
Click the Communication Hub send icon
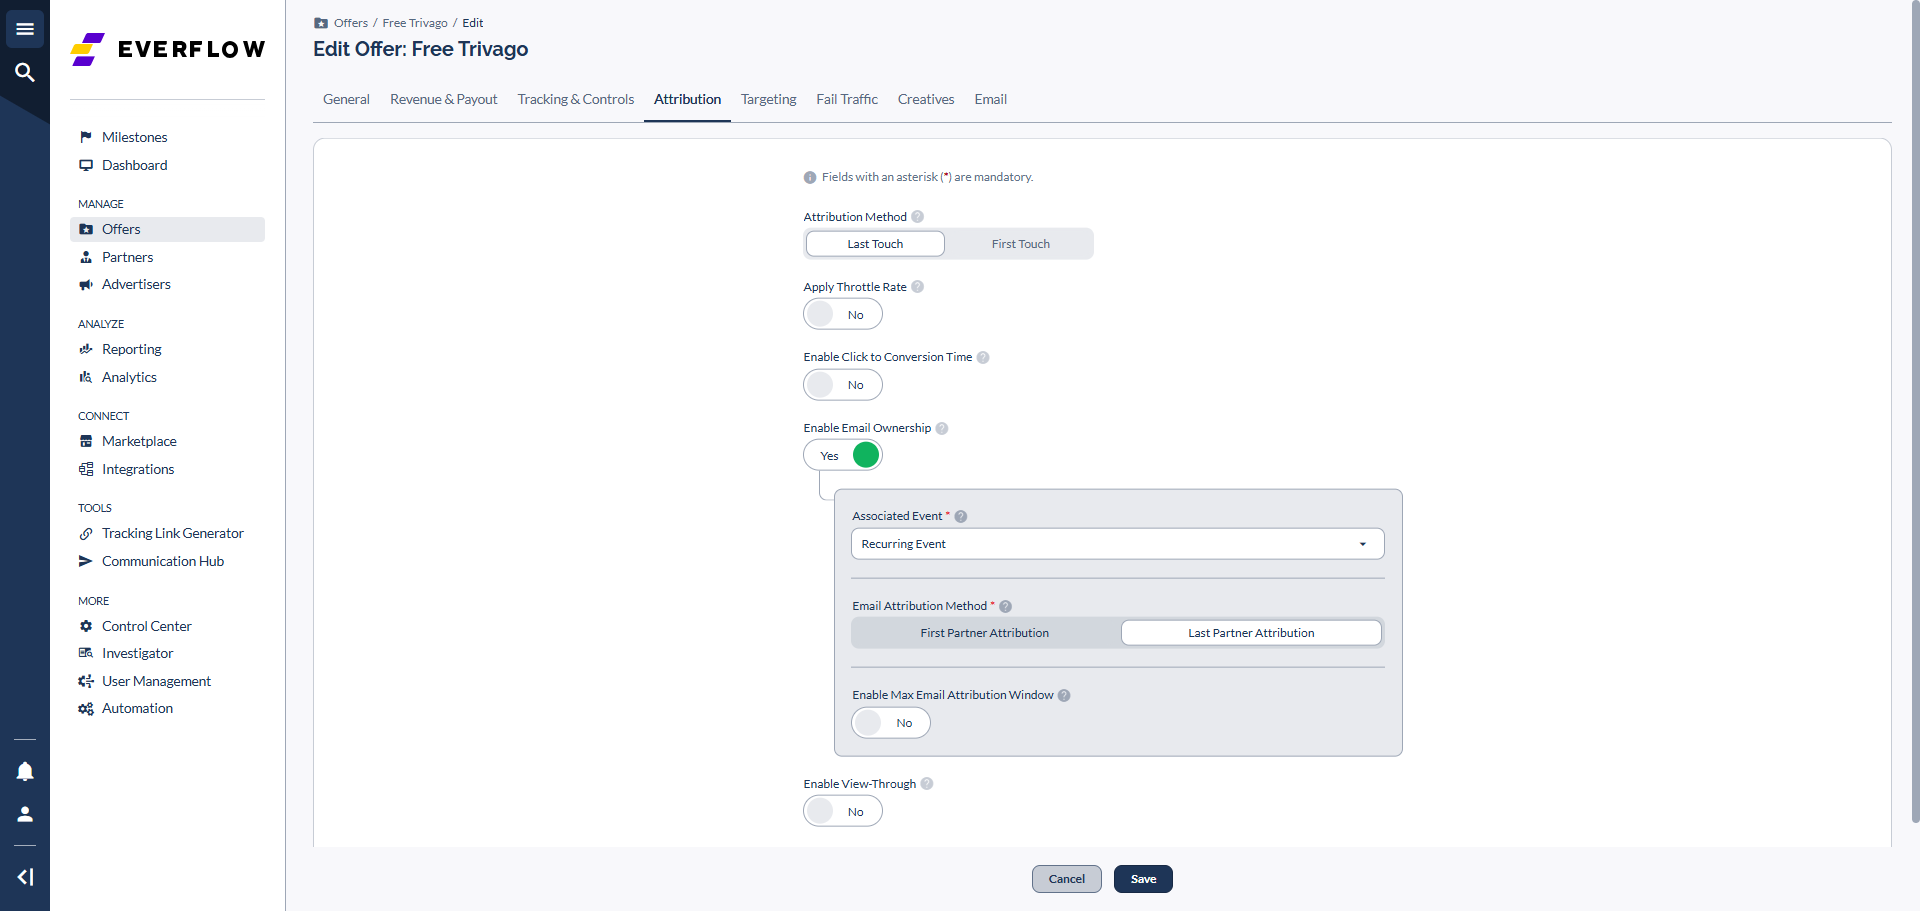(86, 561)
